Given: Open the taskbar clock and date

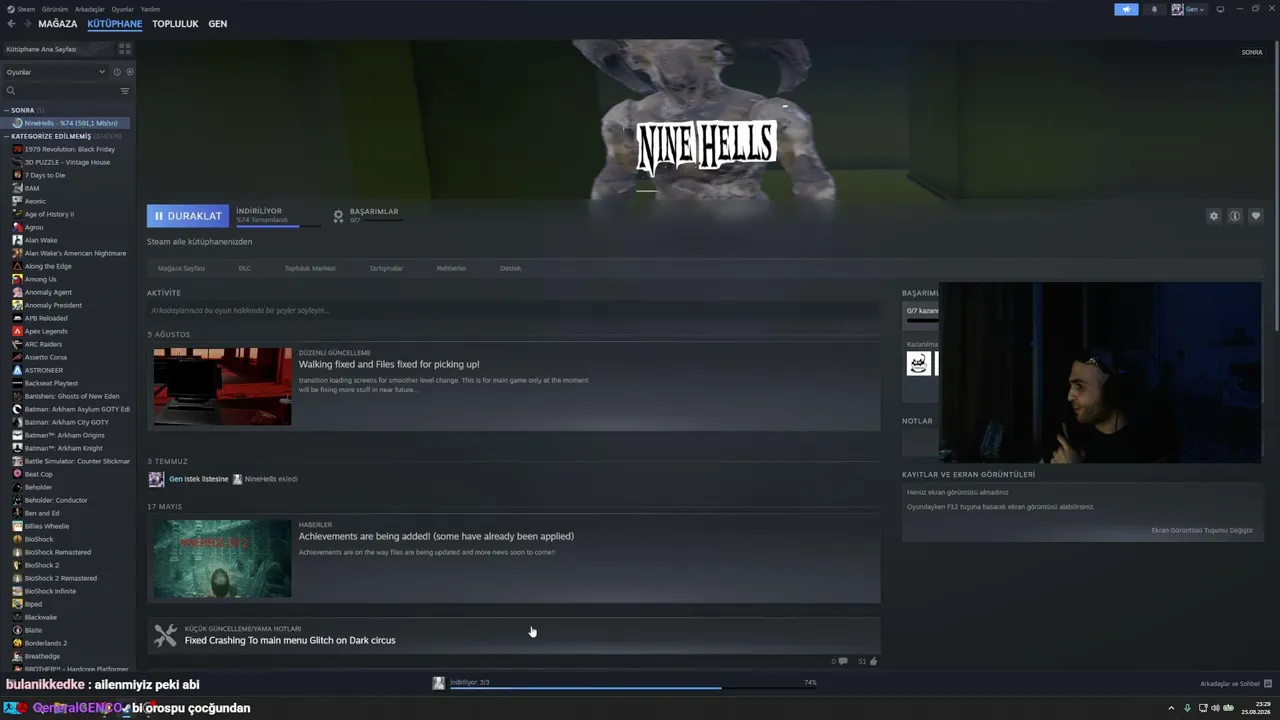Looking at the screenshot, I should (1256, 708).
